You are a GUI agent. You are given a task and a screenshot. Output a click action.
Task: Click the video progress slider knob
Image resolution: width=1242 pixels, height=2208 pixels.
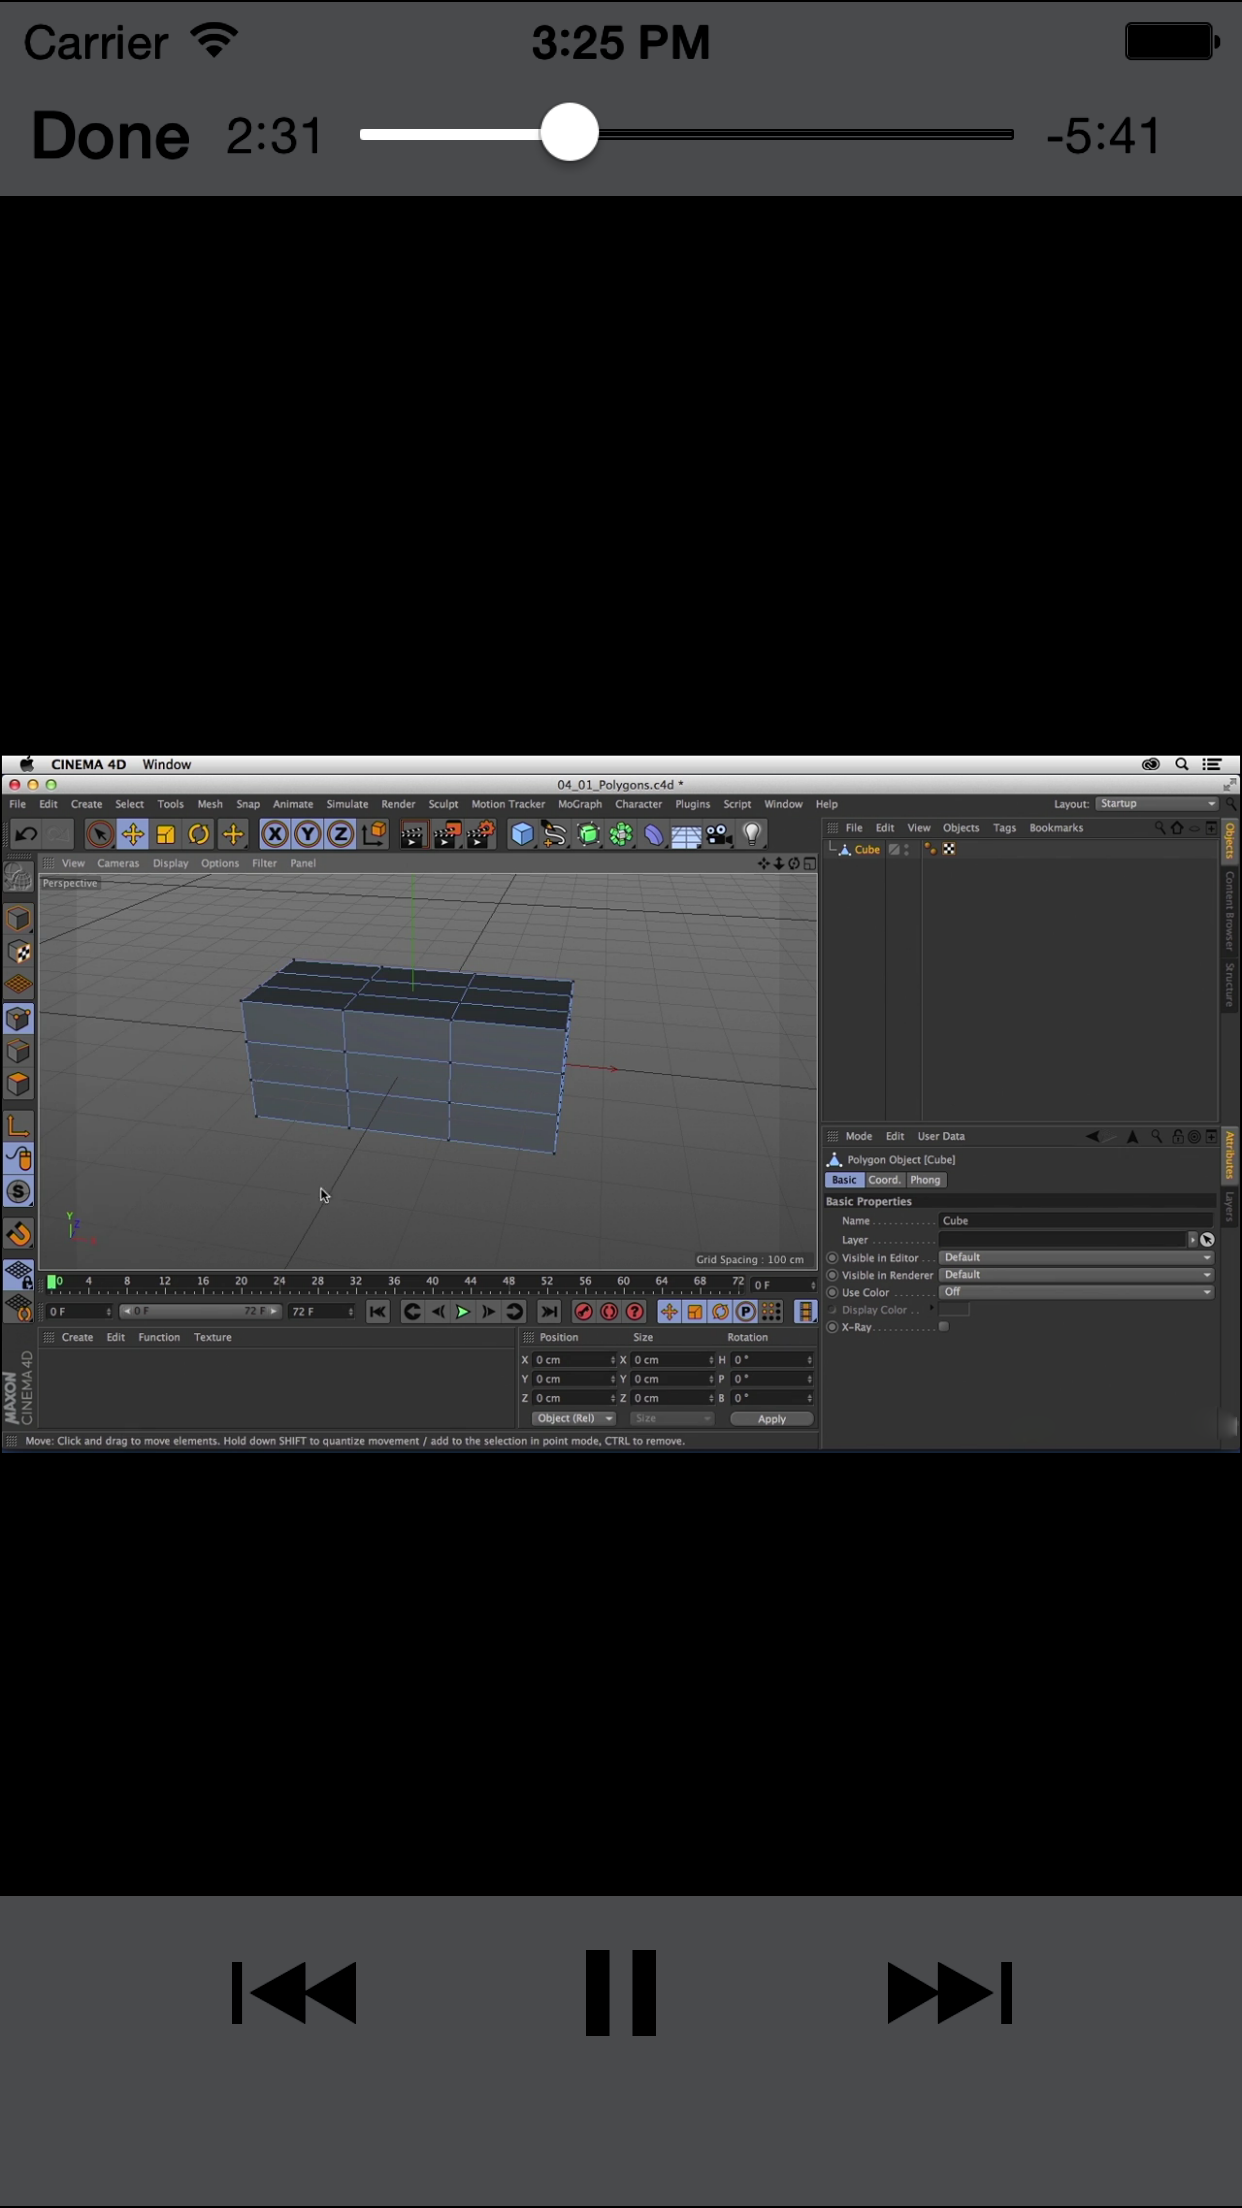pyautogui.click(x=570, y=133)
